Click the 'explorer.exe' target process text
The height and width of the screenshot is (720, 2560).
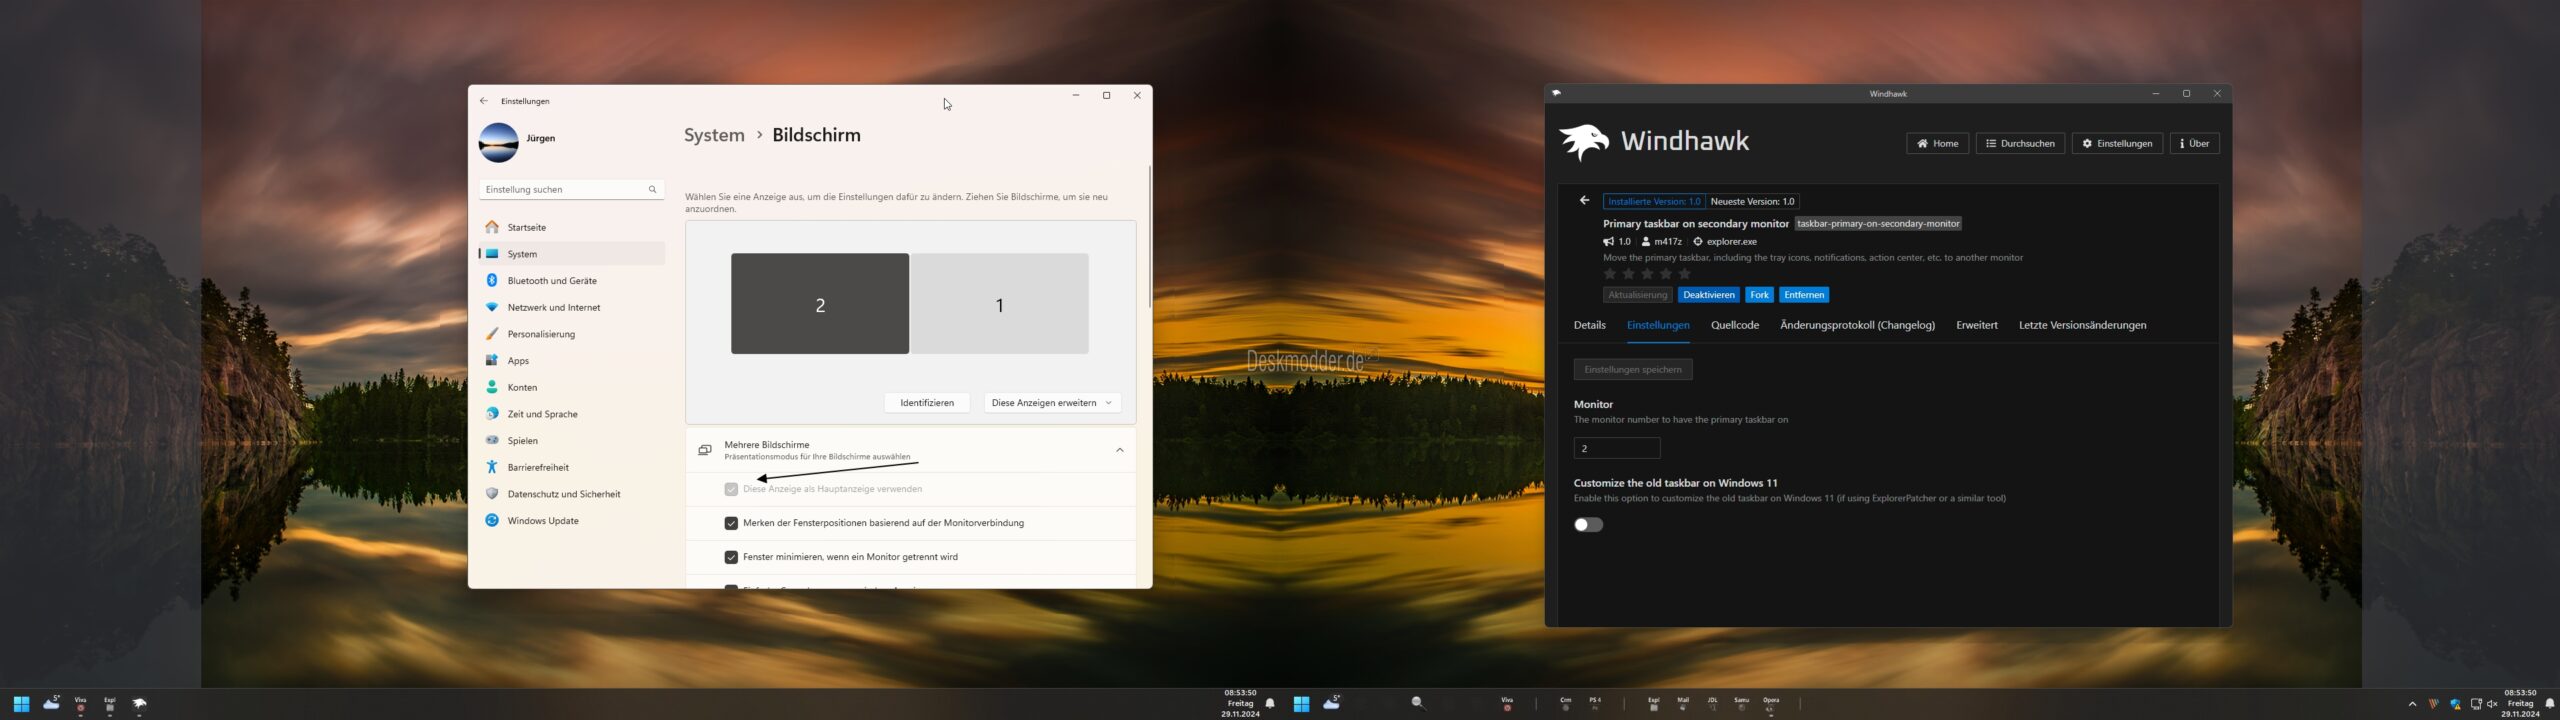coord(1732,241)
